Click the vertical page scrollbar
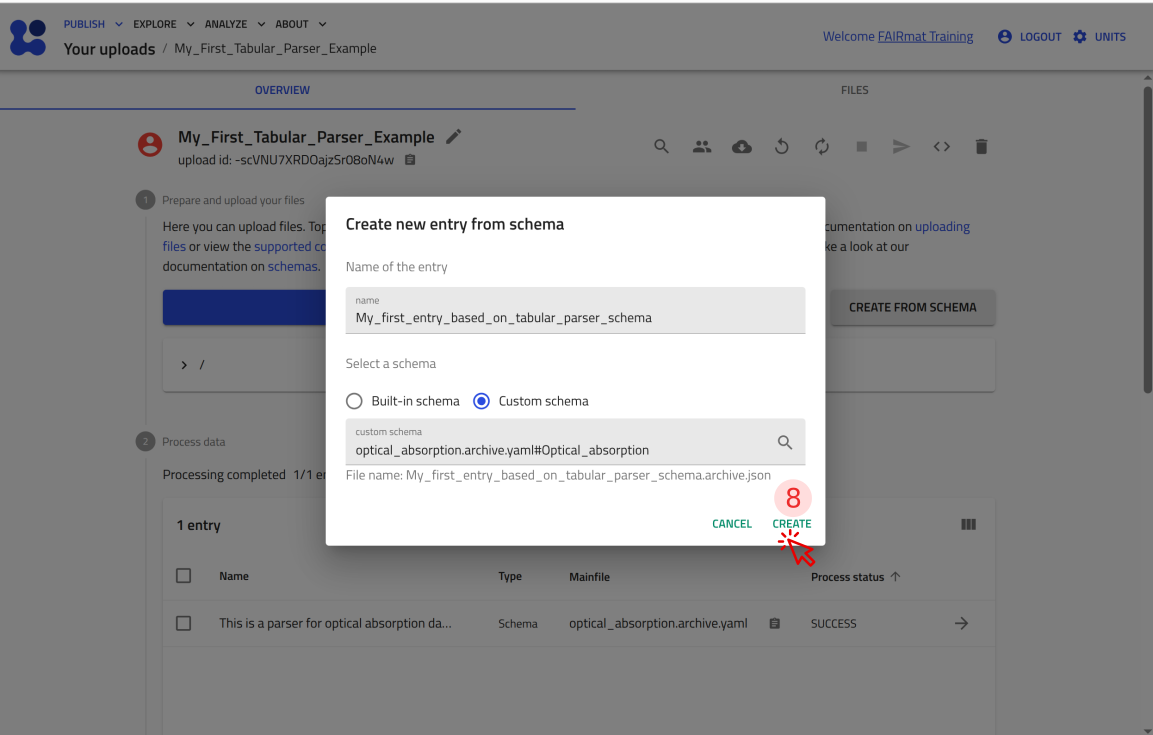Screen dimensions: 1153x735 pyautogui.click(x=1147, y=240)
